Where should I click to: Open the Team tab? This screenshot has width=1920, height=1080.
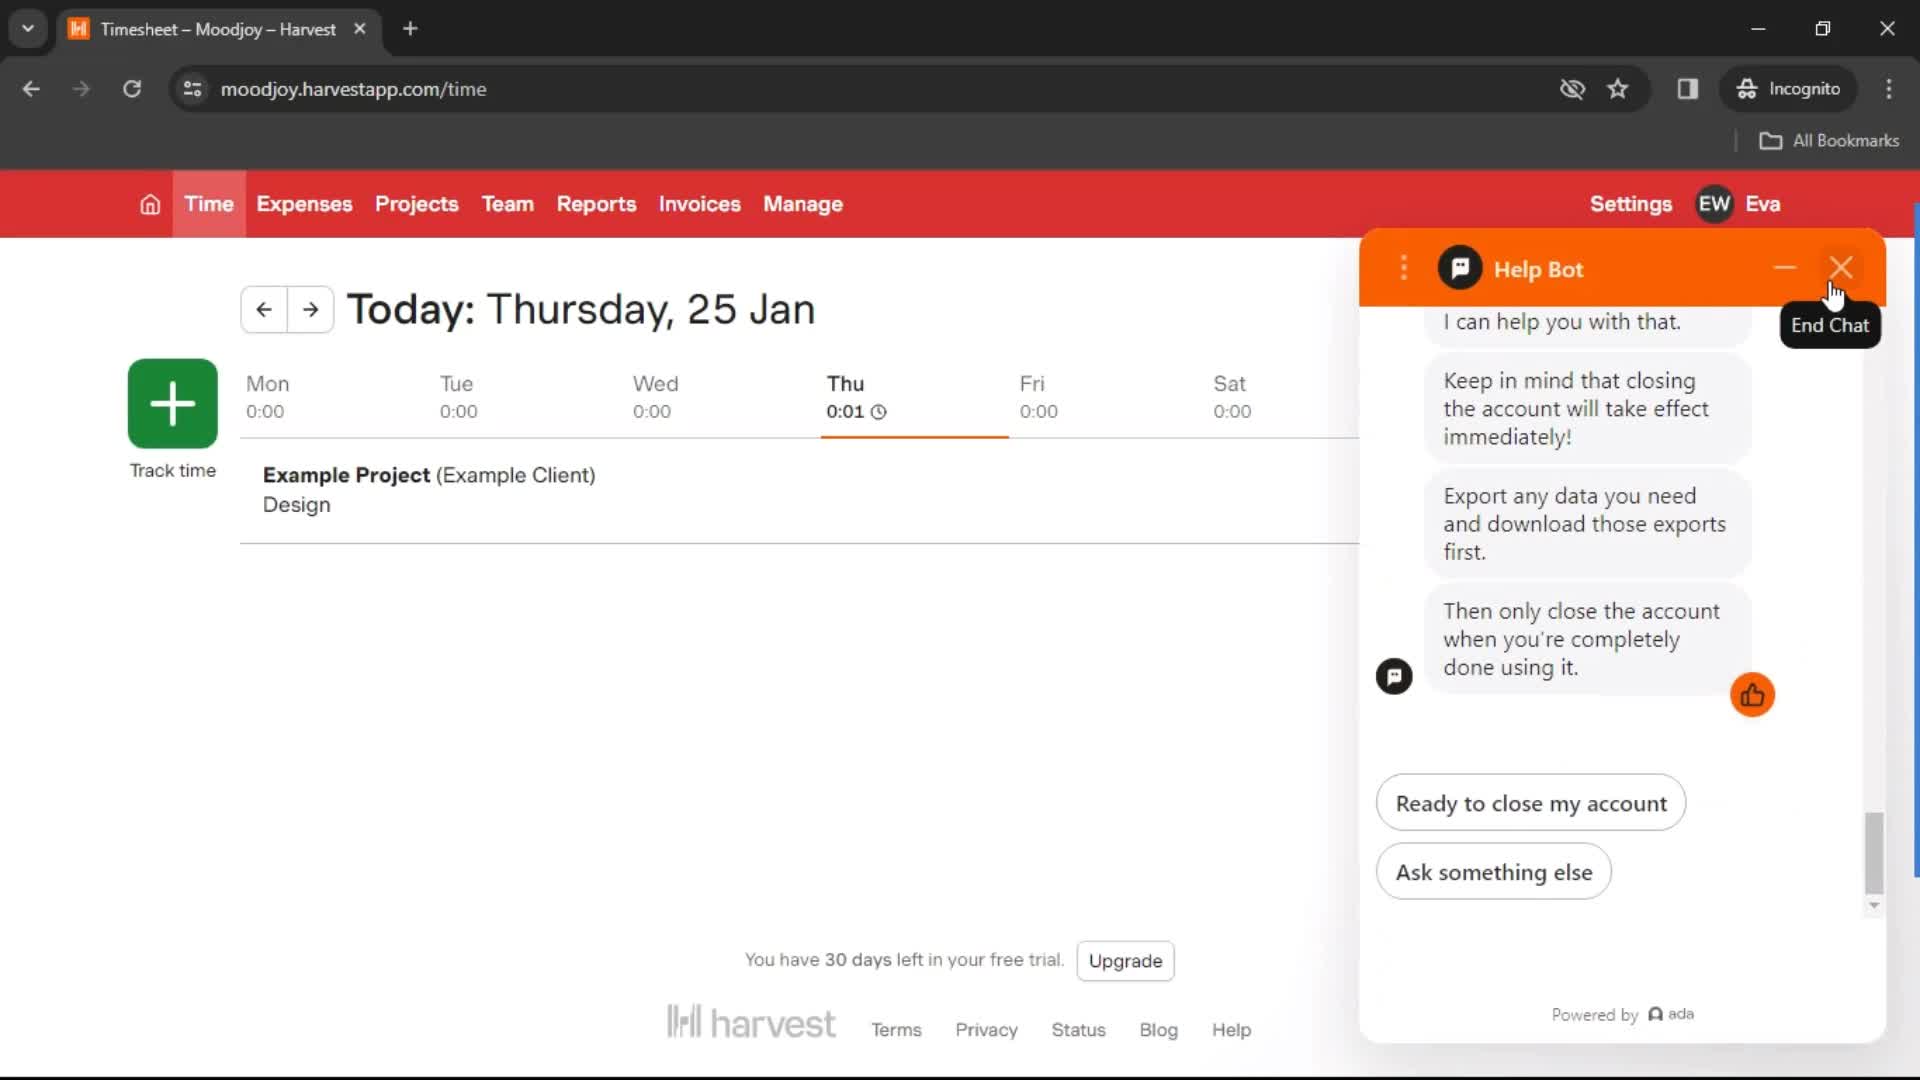point(508,204)
